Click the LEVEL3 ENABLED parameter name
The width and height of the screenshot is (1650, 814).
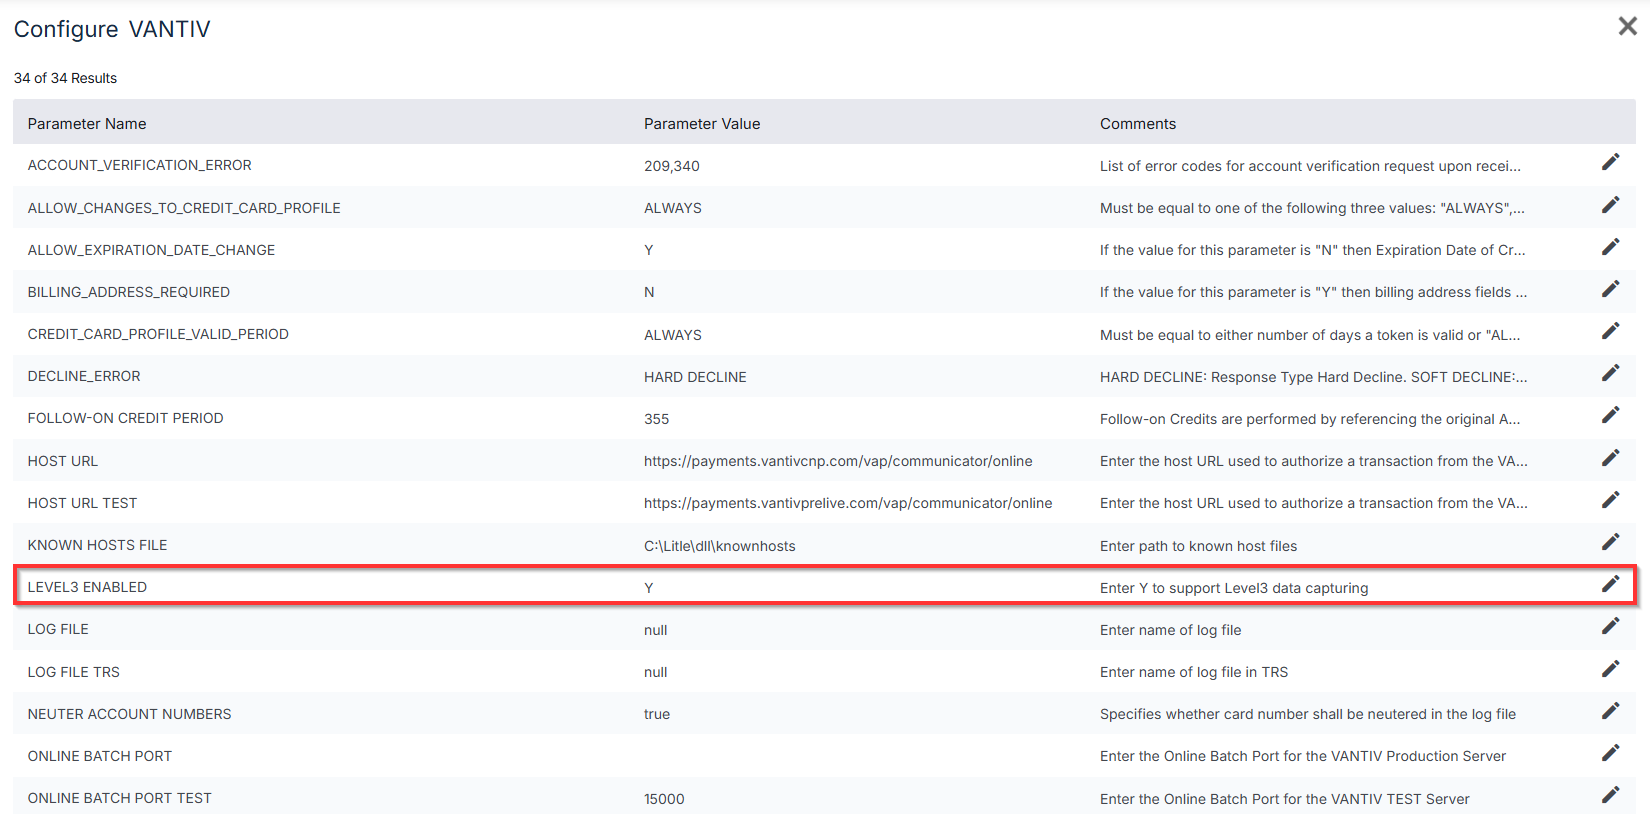click(x=87, y=587)
